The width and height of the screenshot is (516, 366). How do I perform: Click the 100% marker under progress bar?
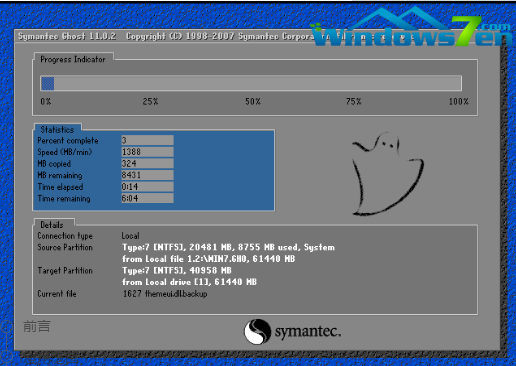(459, 101)
